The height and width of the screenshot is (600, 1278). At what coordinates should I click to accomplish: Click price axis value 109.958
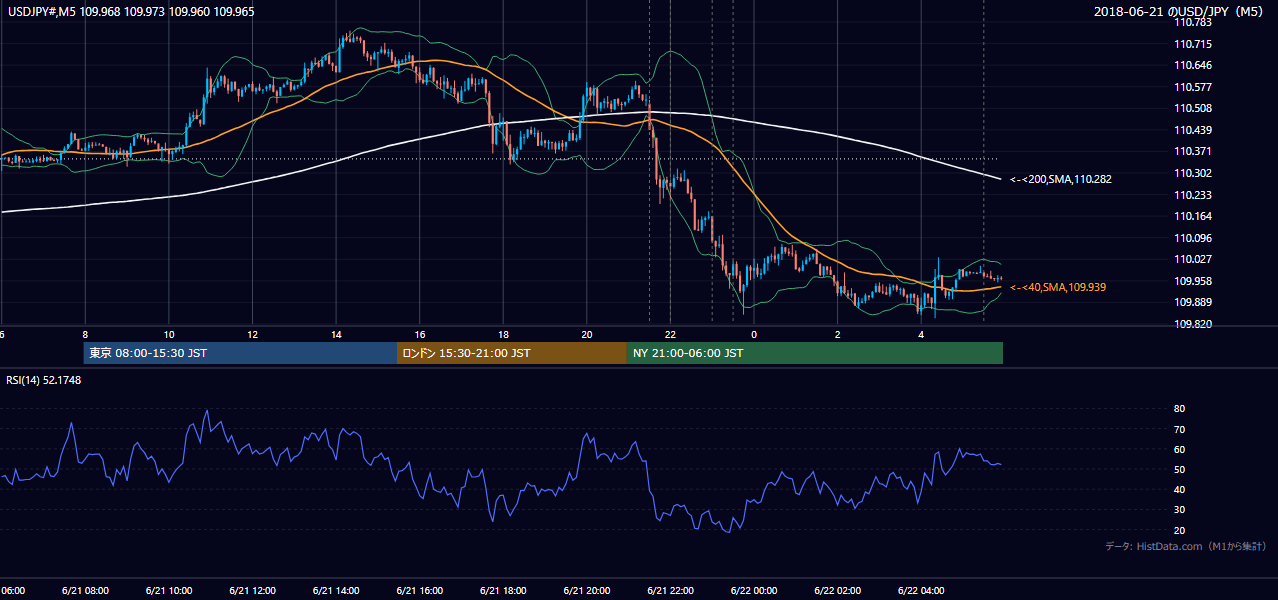[1194, 281]
